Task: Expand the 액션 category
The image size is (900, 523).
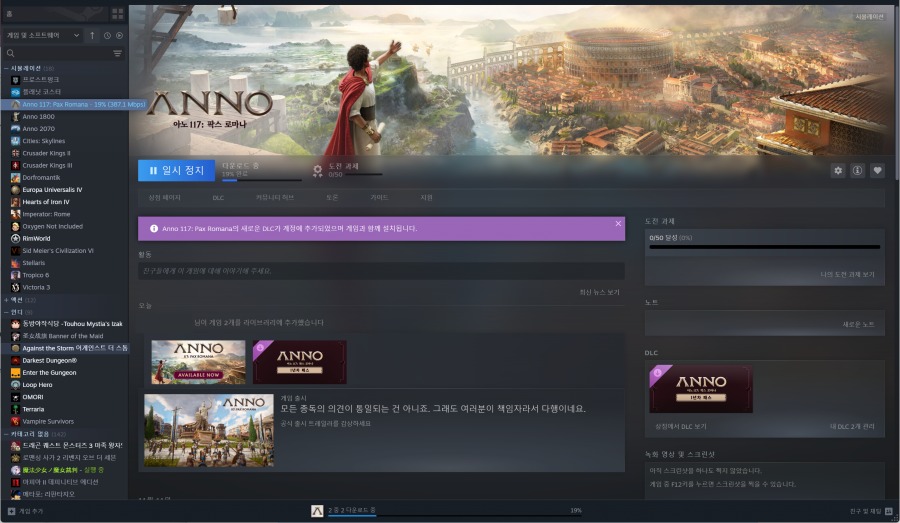Action: (5, 300)
